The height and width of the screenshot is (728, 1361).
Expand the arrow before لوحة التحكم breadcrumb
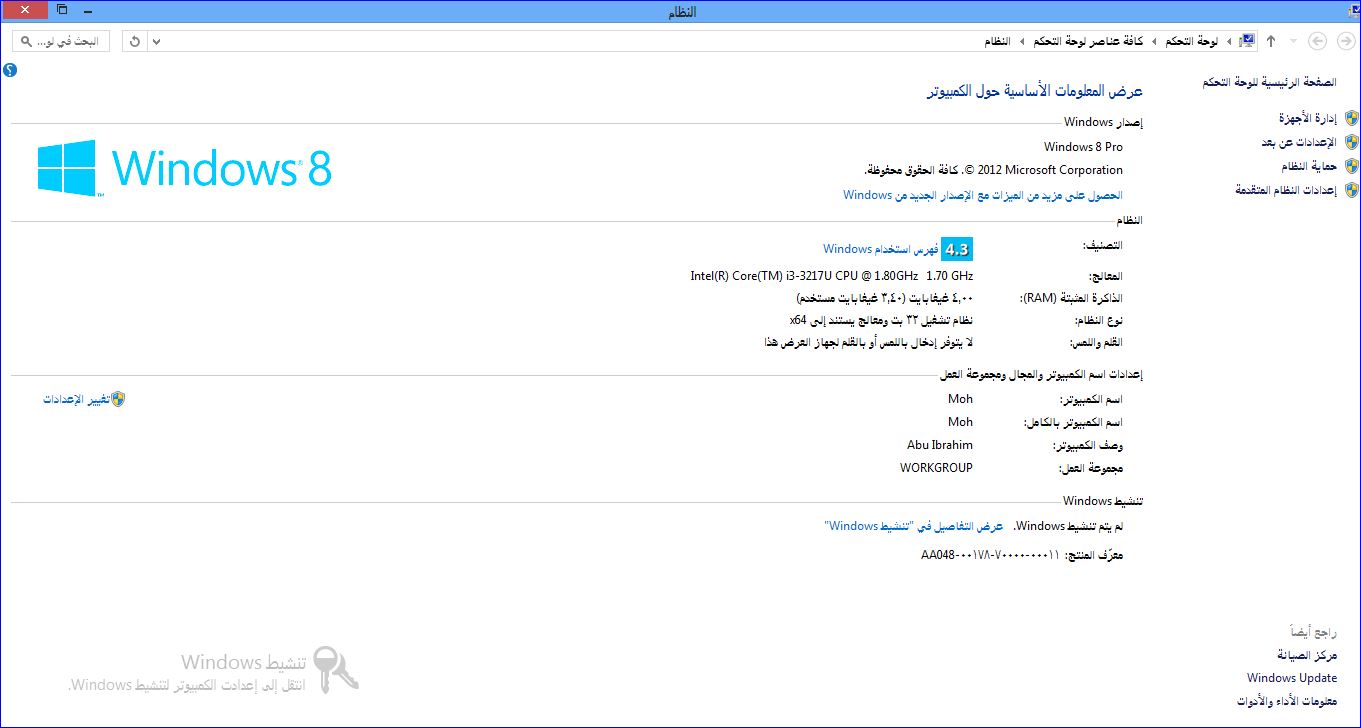pos(1228,41)
